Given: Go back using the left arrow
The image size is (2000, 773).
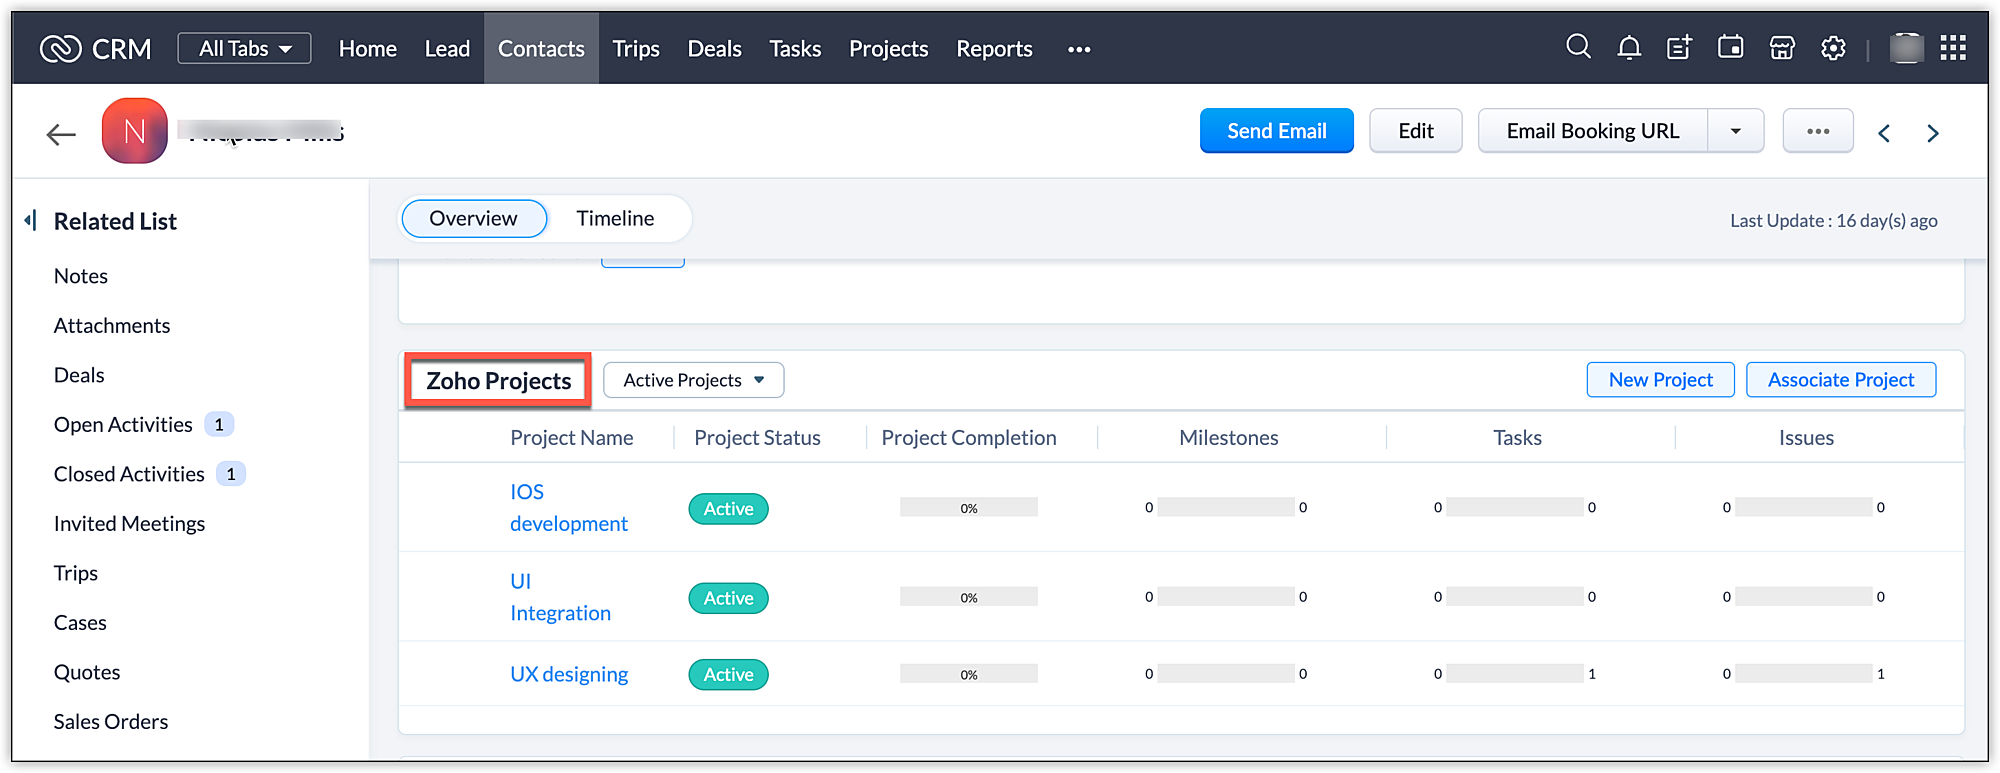Looking at the screenshot, I should 61,134.
